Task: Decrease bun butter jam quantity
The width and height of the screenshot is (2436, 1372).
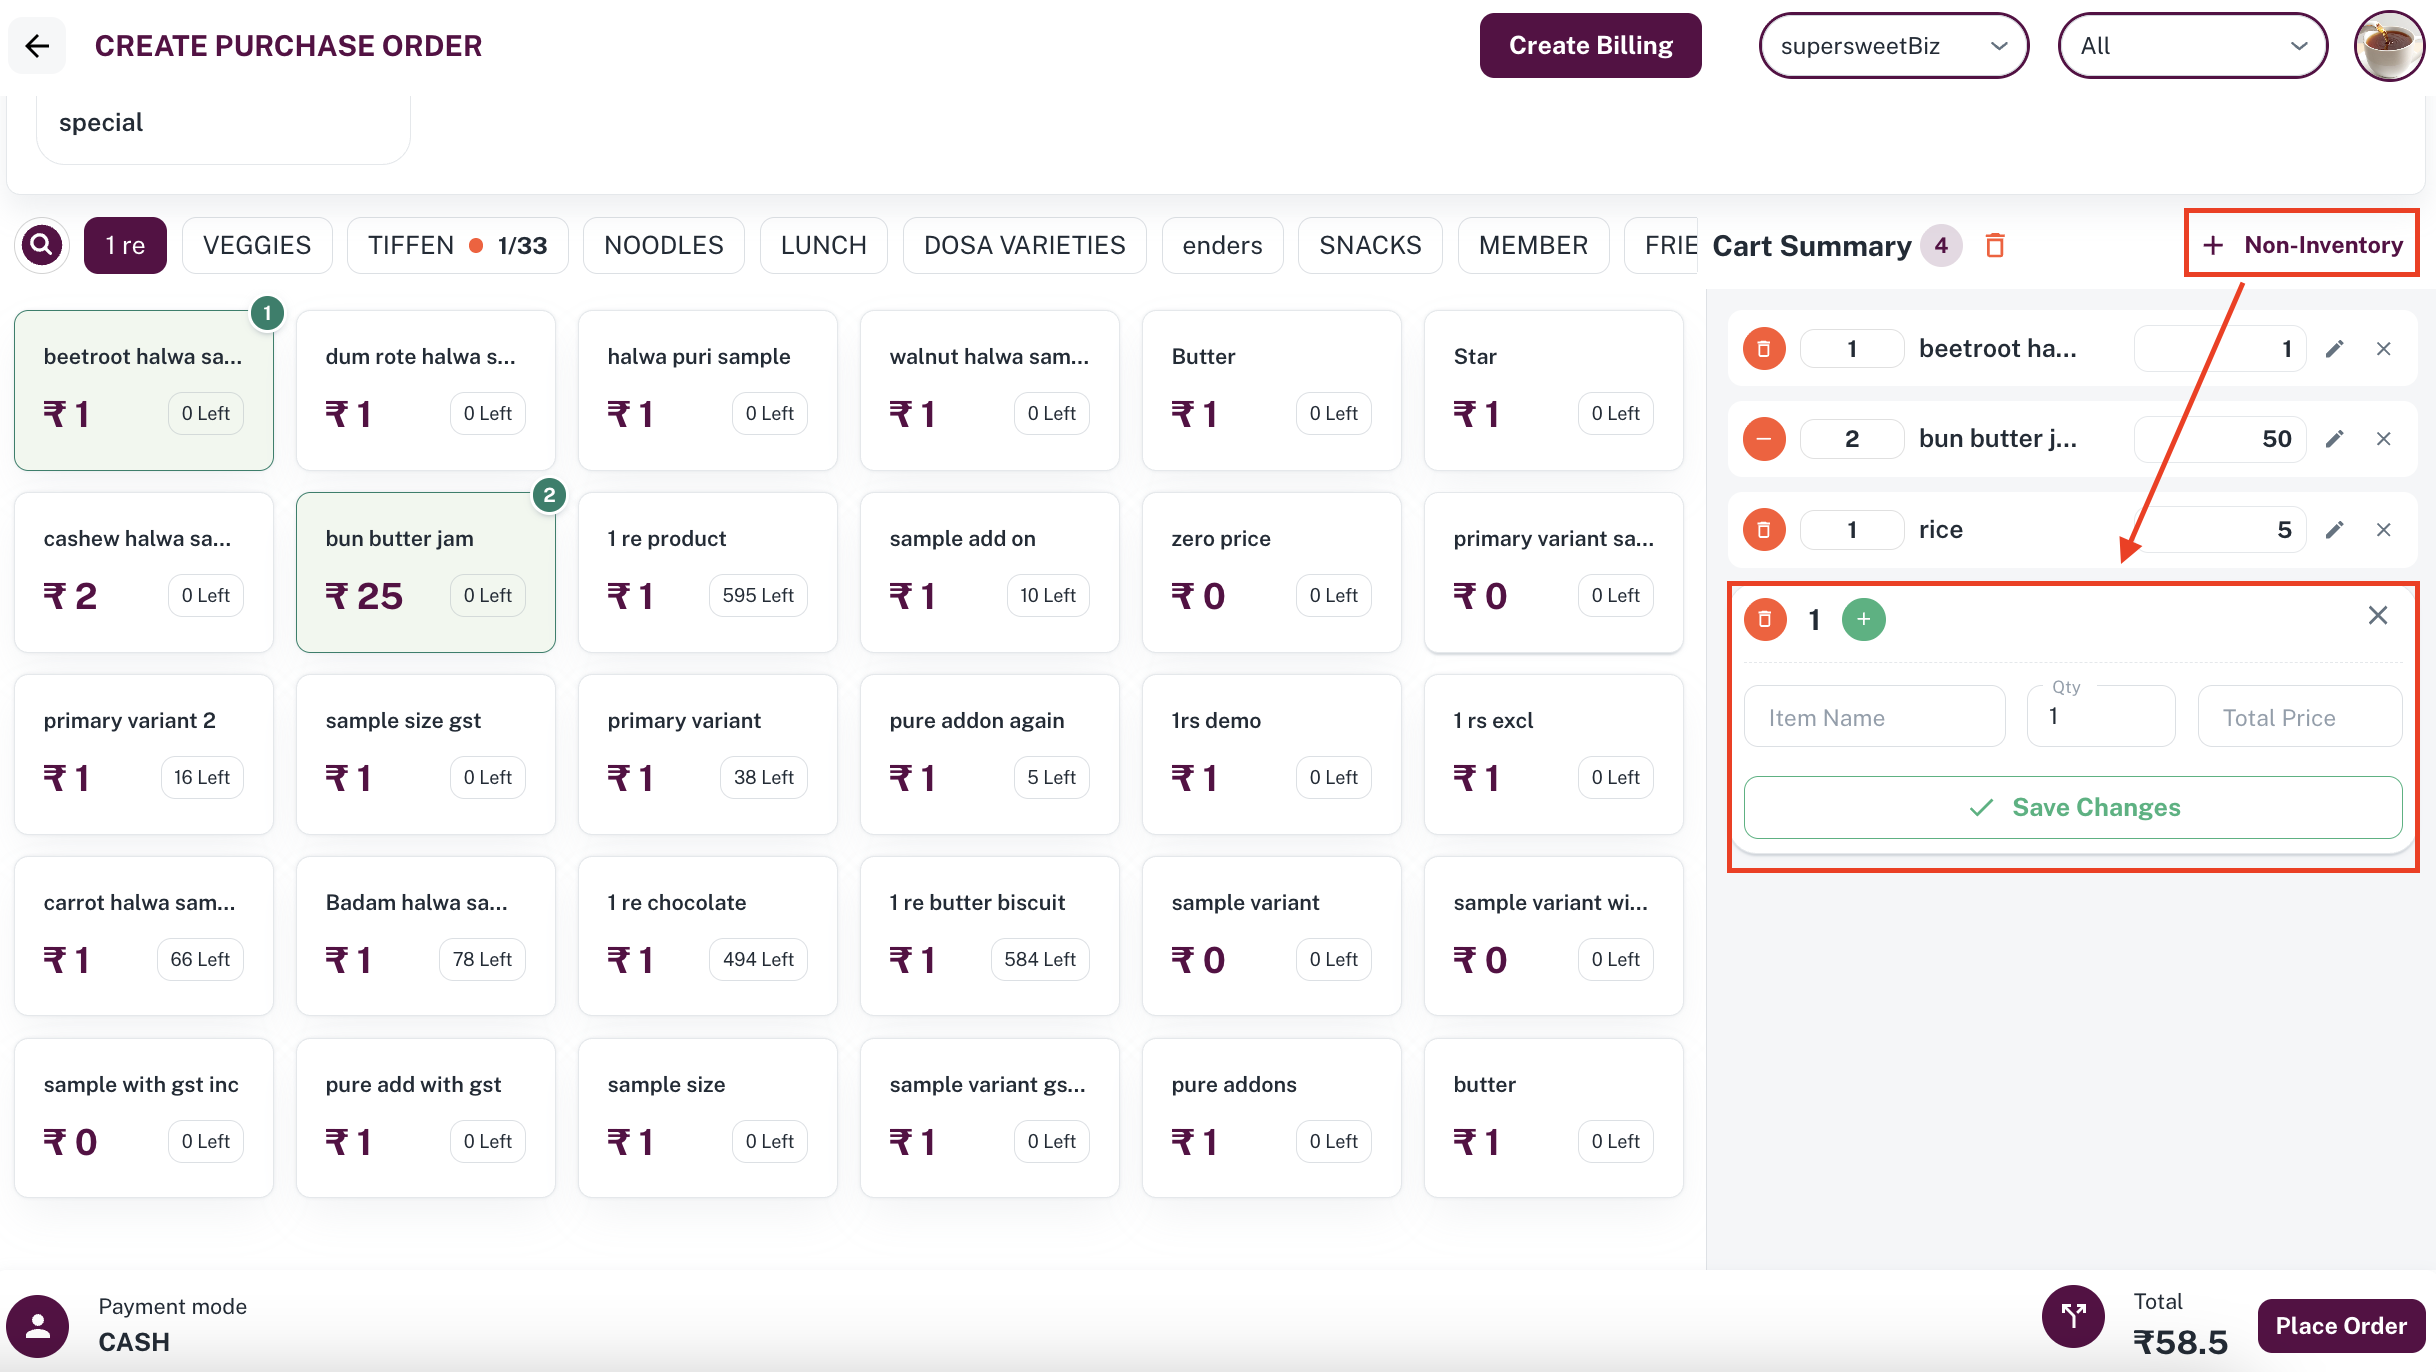Action: [1764, 439]
